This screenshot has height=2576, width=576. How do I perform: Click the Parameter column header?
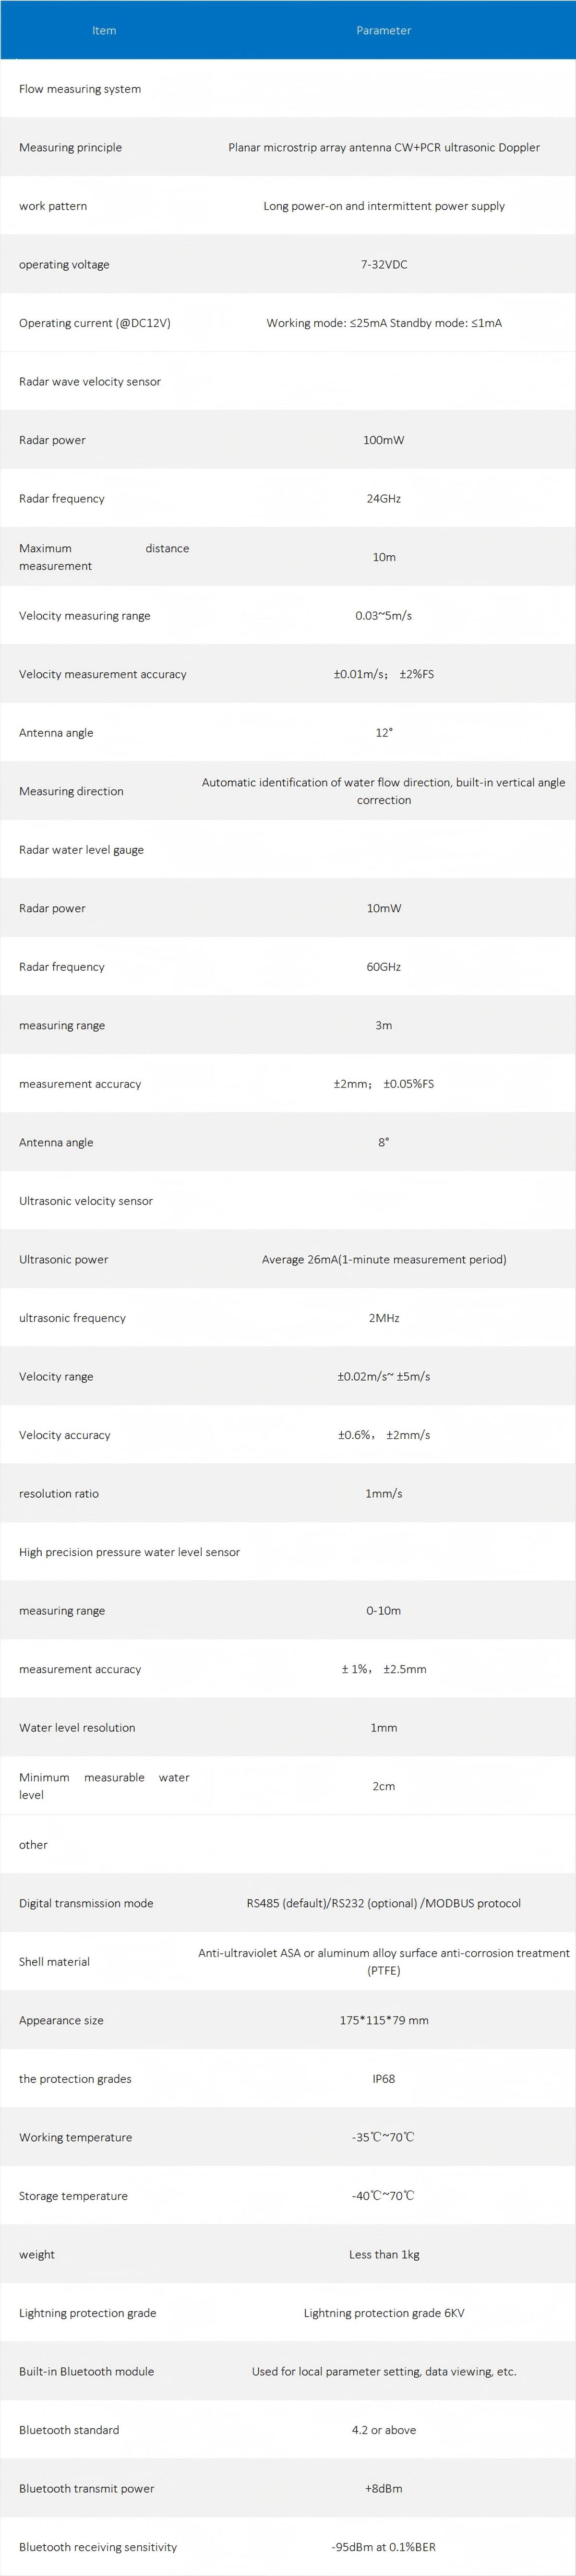tap(383, 30)
